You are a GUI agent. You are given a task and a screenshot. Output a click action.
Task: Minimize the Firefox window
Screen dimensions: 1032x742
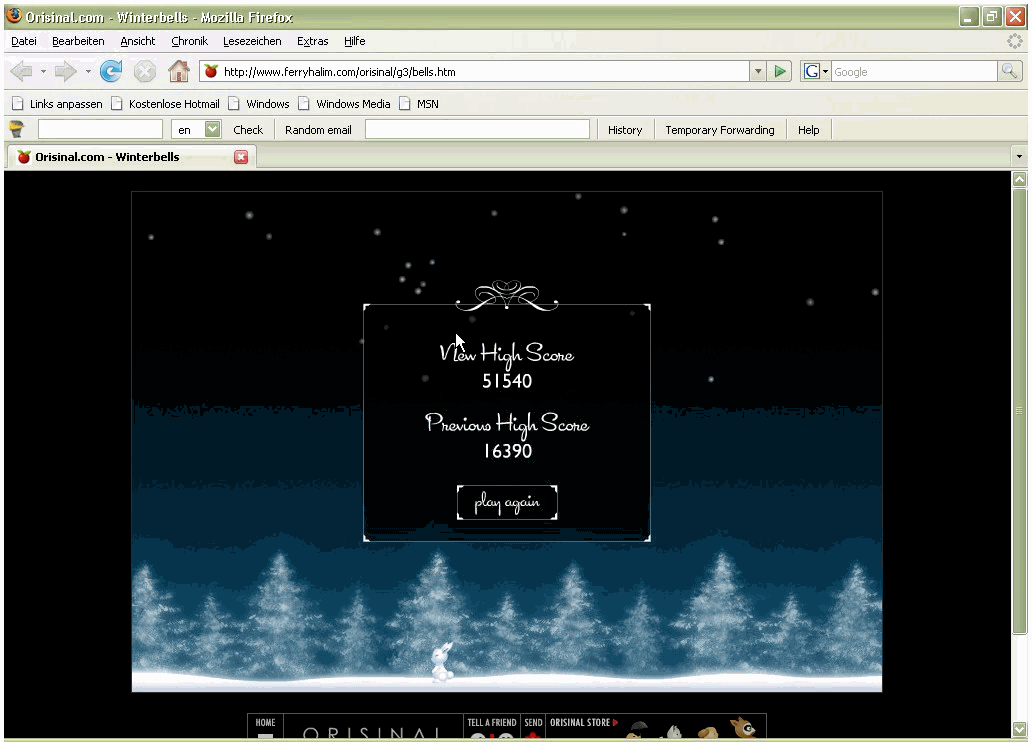(968, 16)
